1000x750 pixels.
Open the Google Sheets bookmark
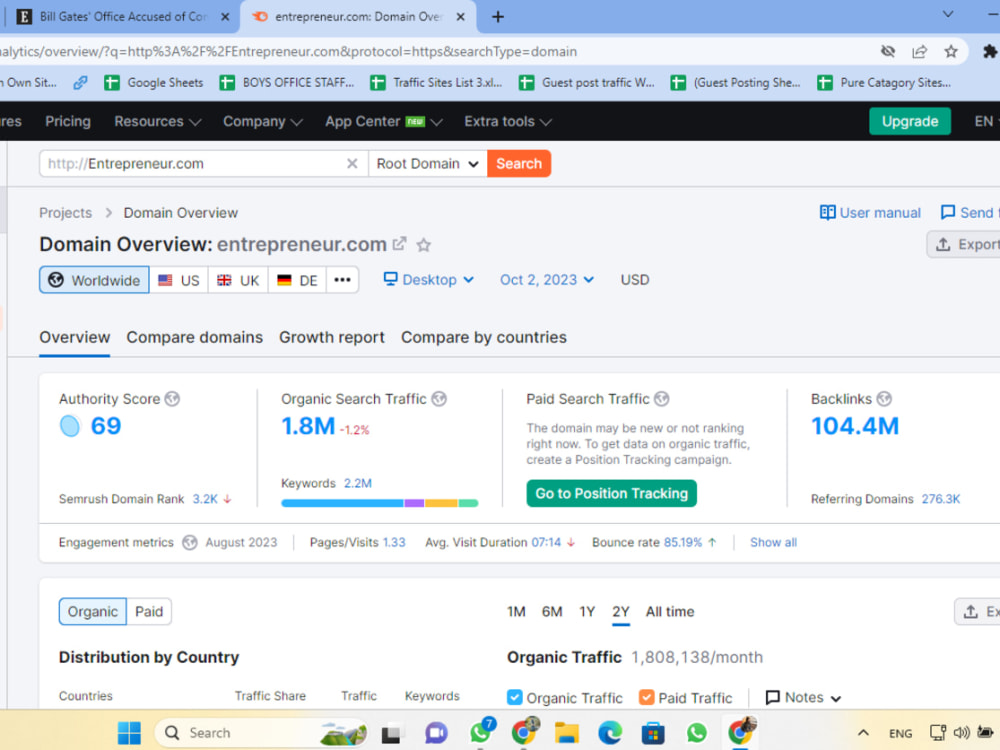coord(154,83)
